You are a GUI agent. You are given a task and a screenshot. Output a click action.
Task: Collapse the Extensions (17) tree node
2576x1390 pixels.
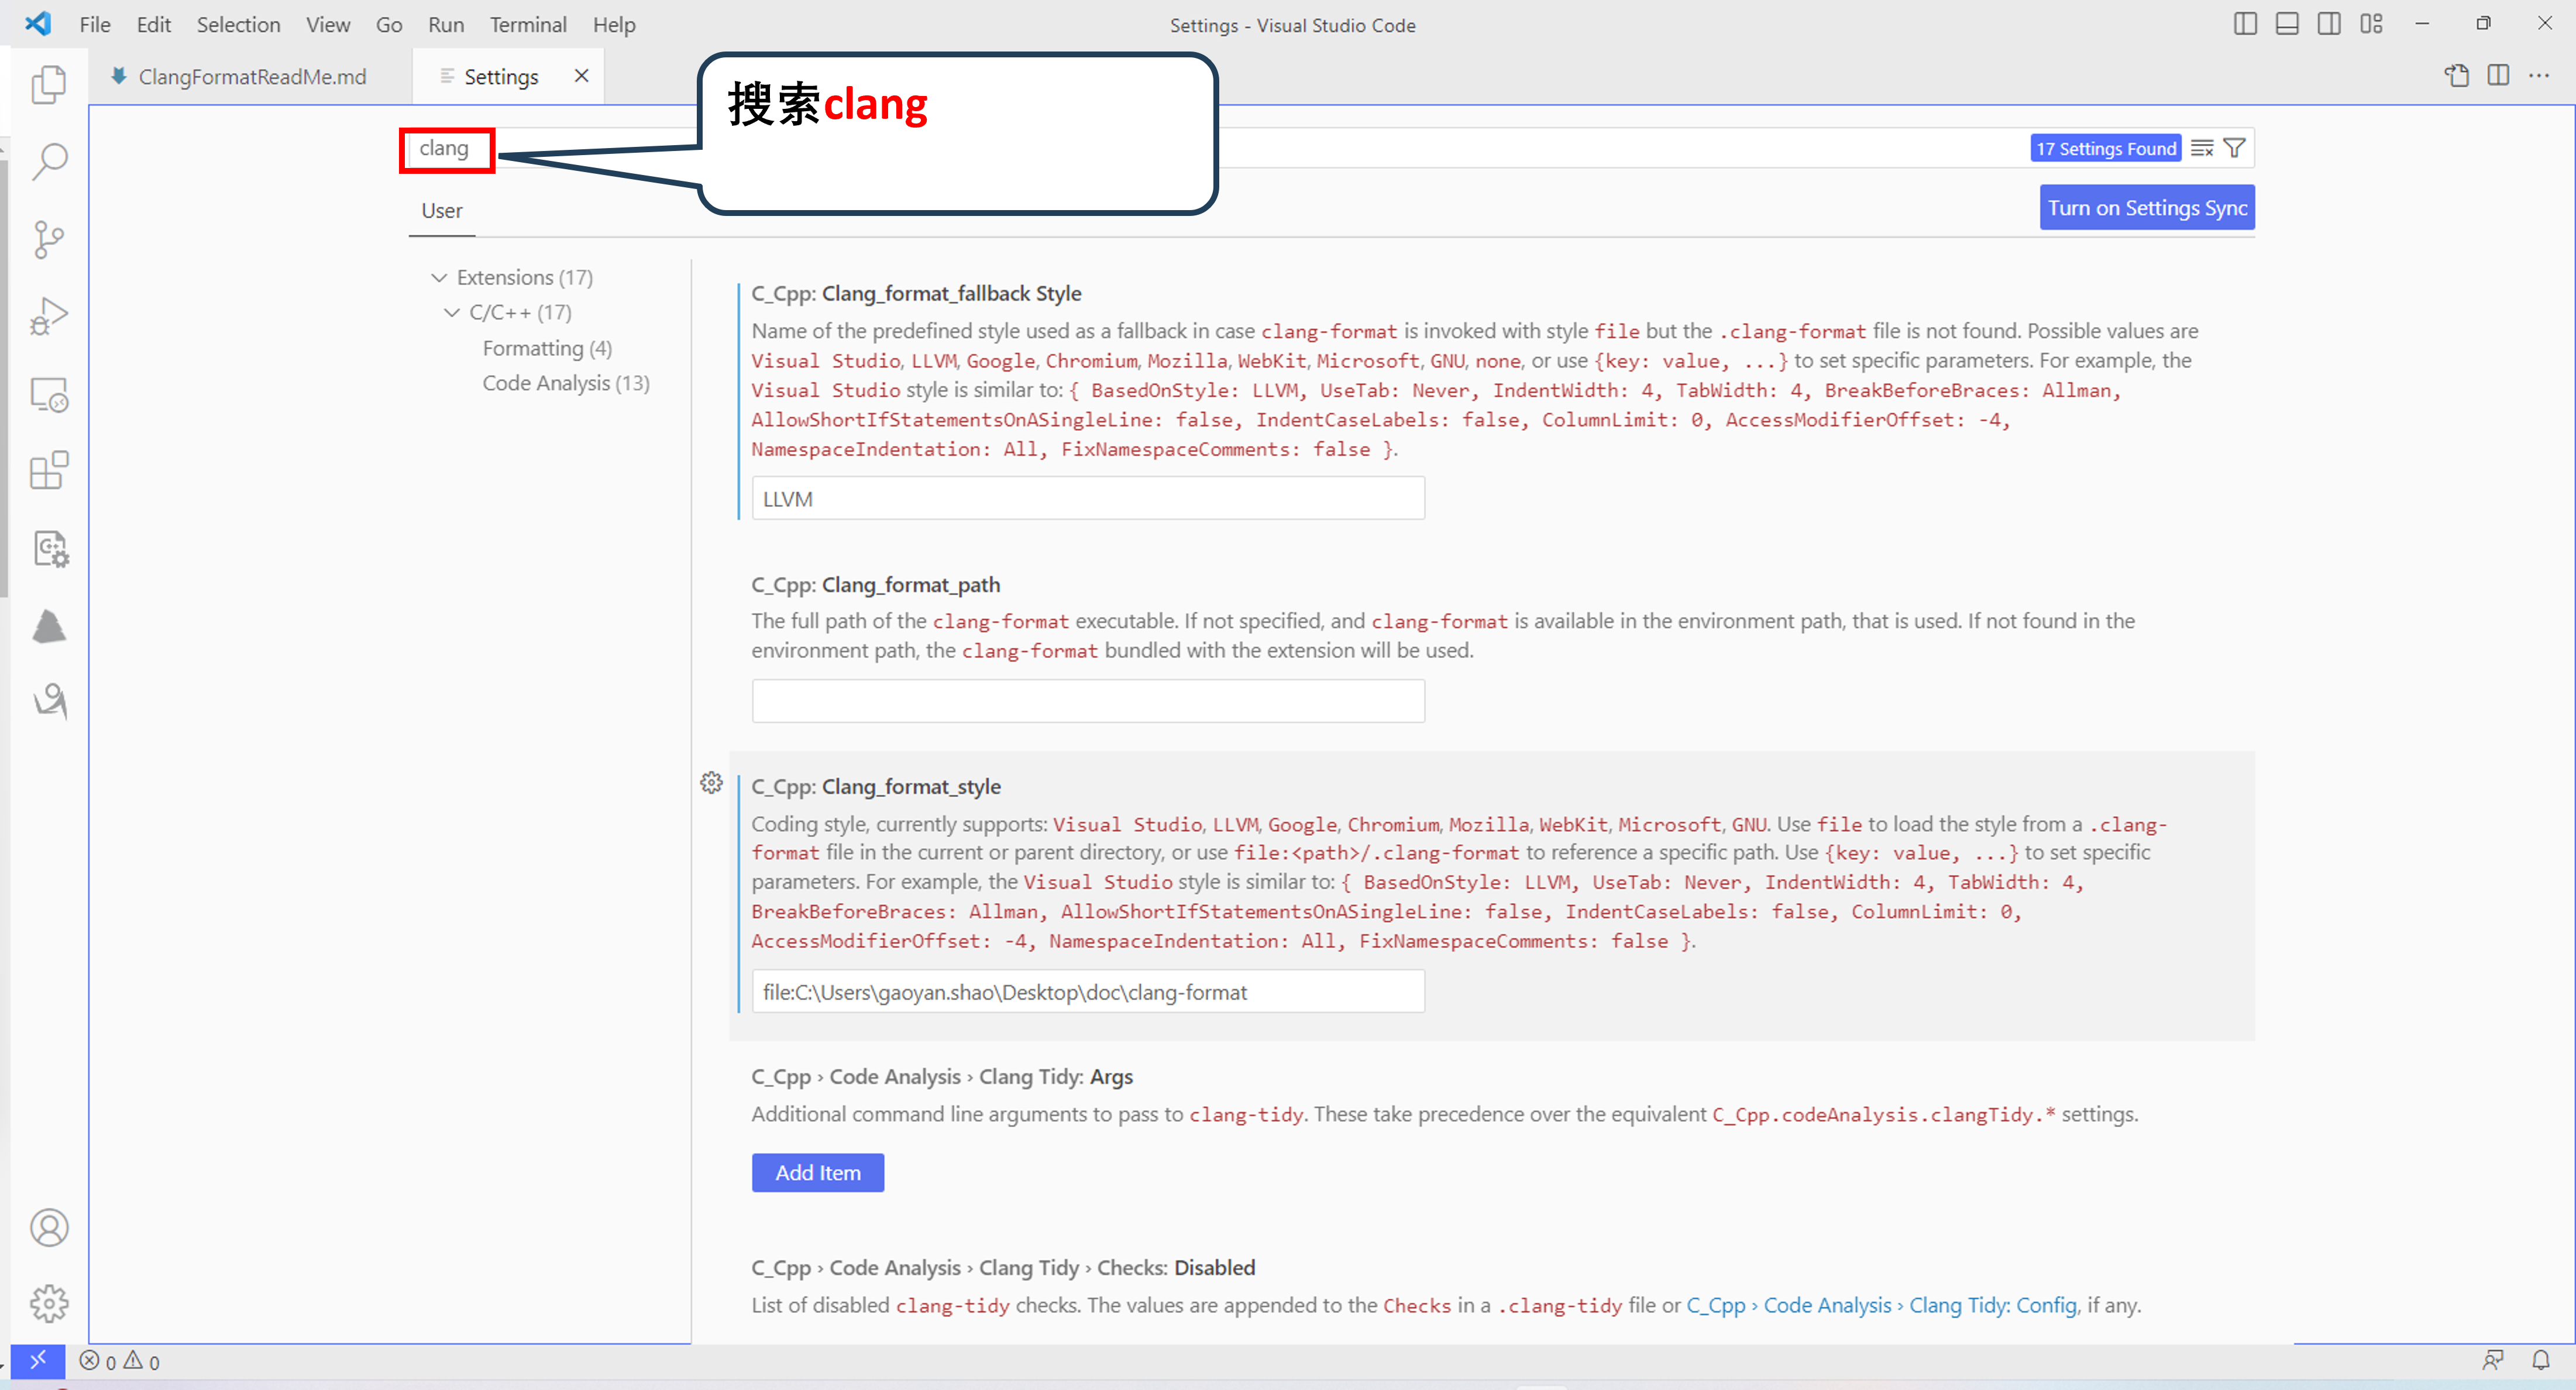click(439, 277)
